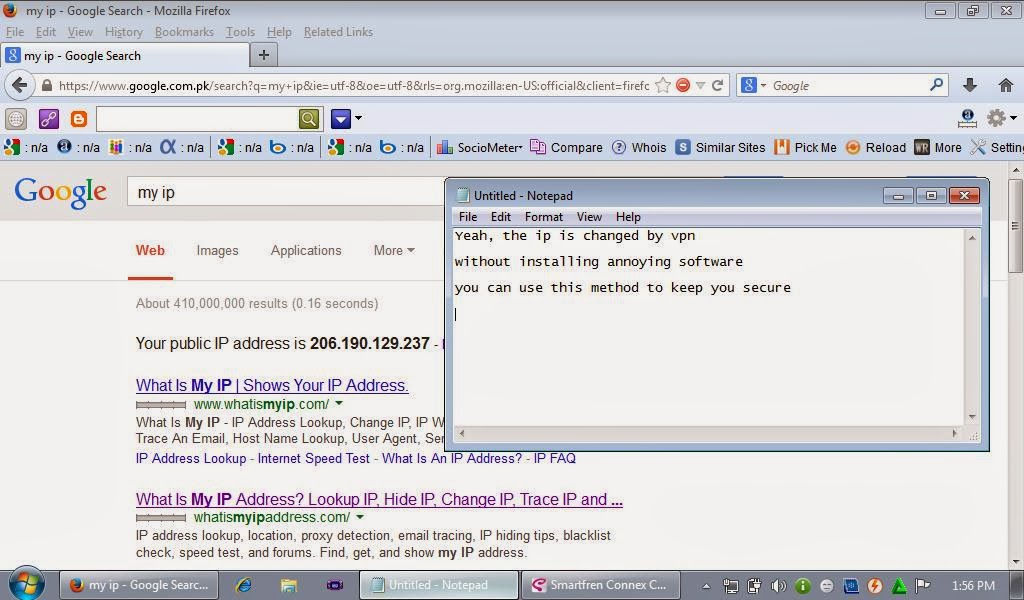Screen dimensions: 1024x600
Task: Click the red stop icon in address bar
Action: click(x=683, y=86)
